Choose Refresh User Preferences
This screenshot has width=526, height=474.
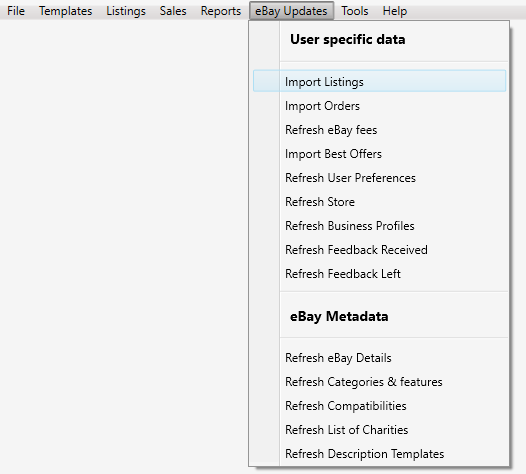tap(379, 178)
